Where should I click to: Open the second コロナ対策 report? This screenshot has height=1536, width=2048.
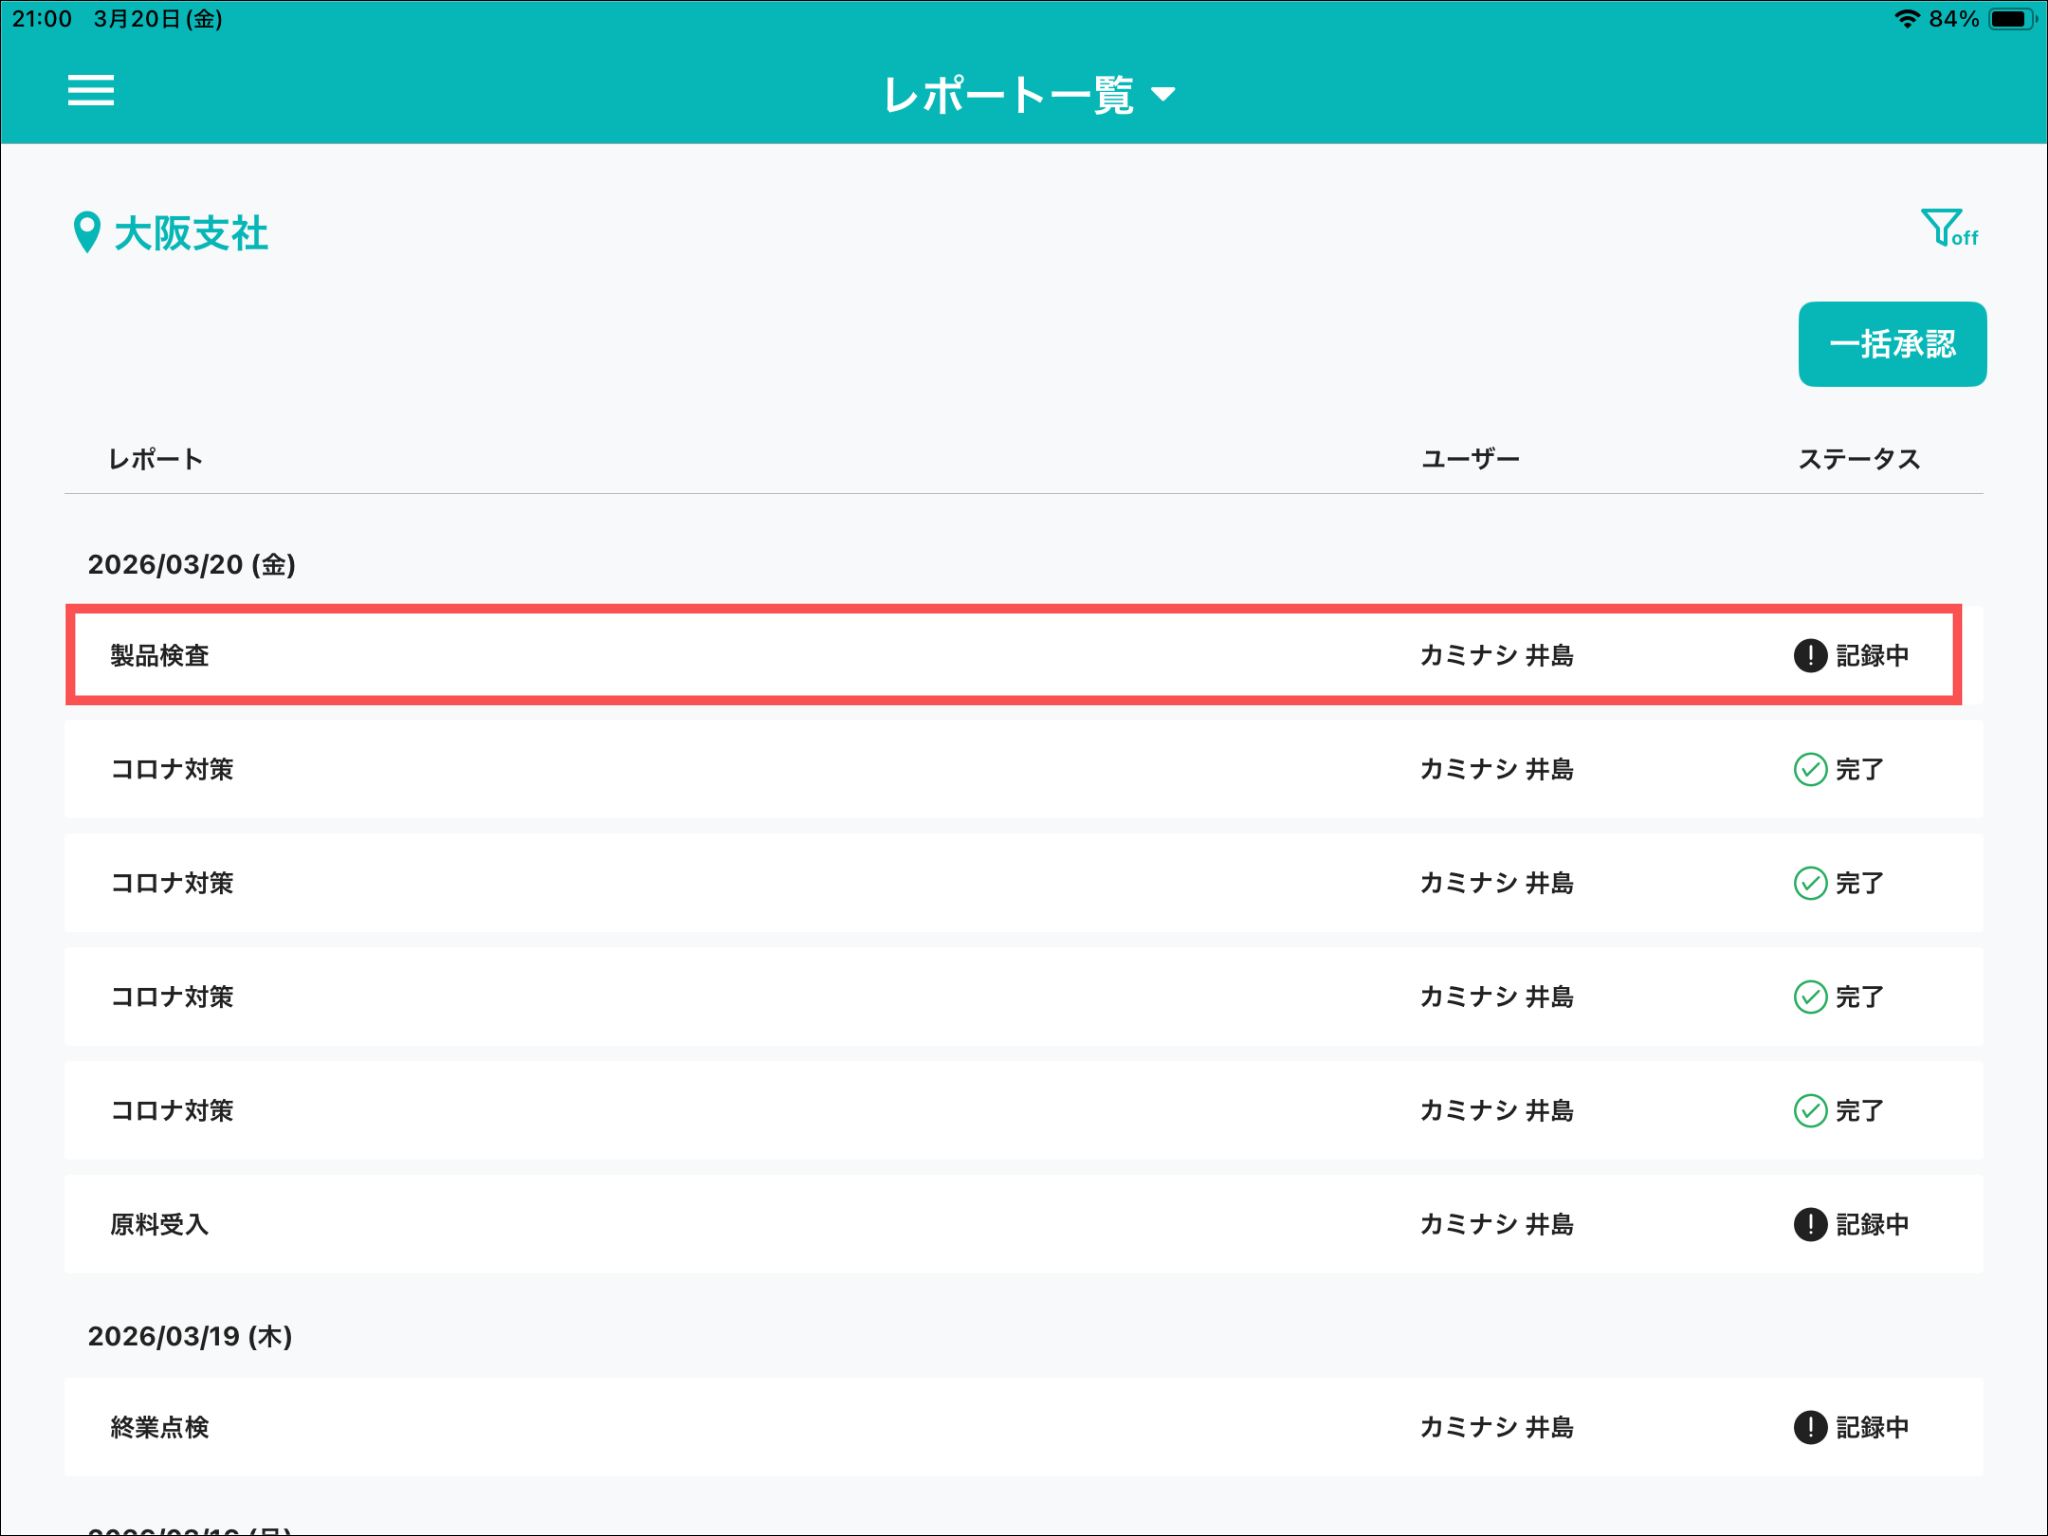1024,883
